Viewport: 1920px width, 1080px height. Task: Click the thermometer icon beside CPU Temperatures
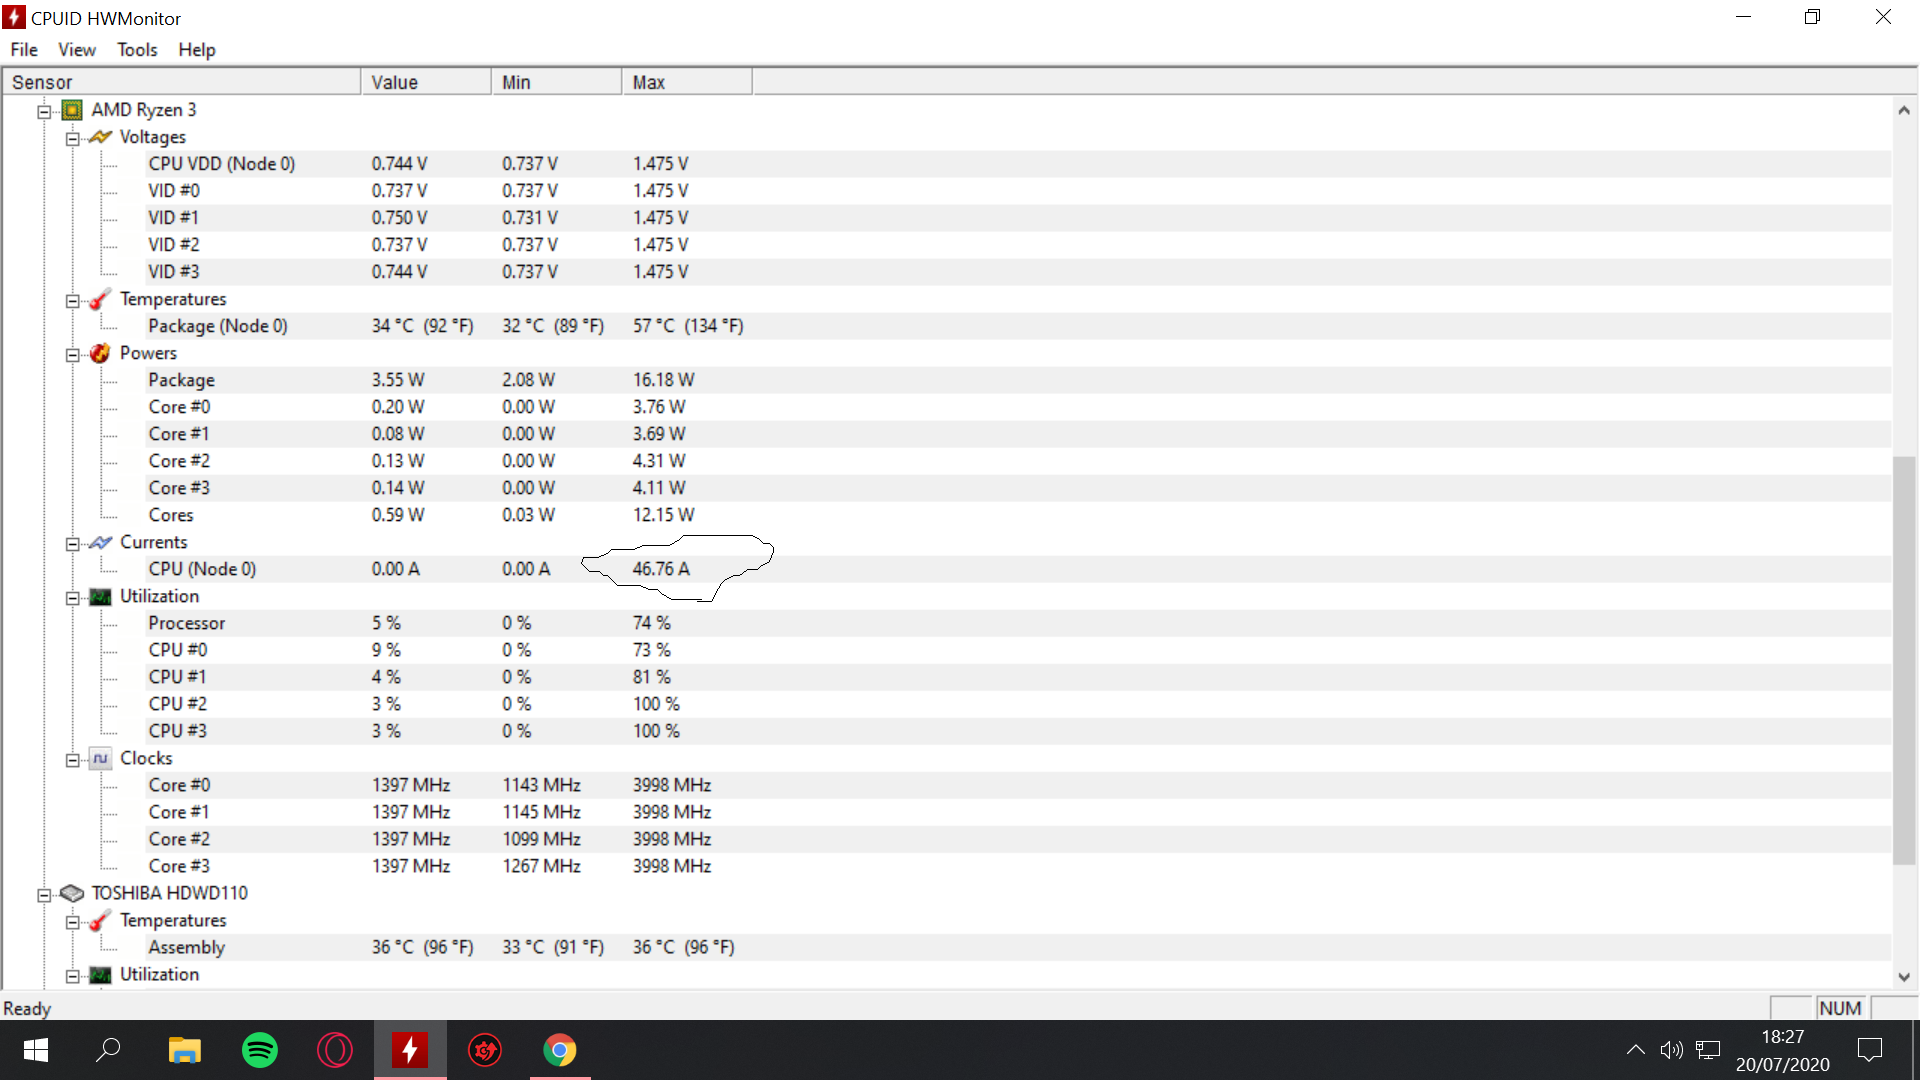pyautogui.click(x=100, y=299)
